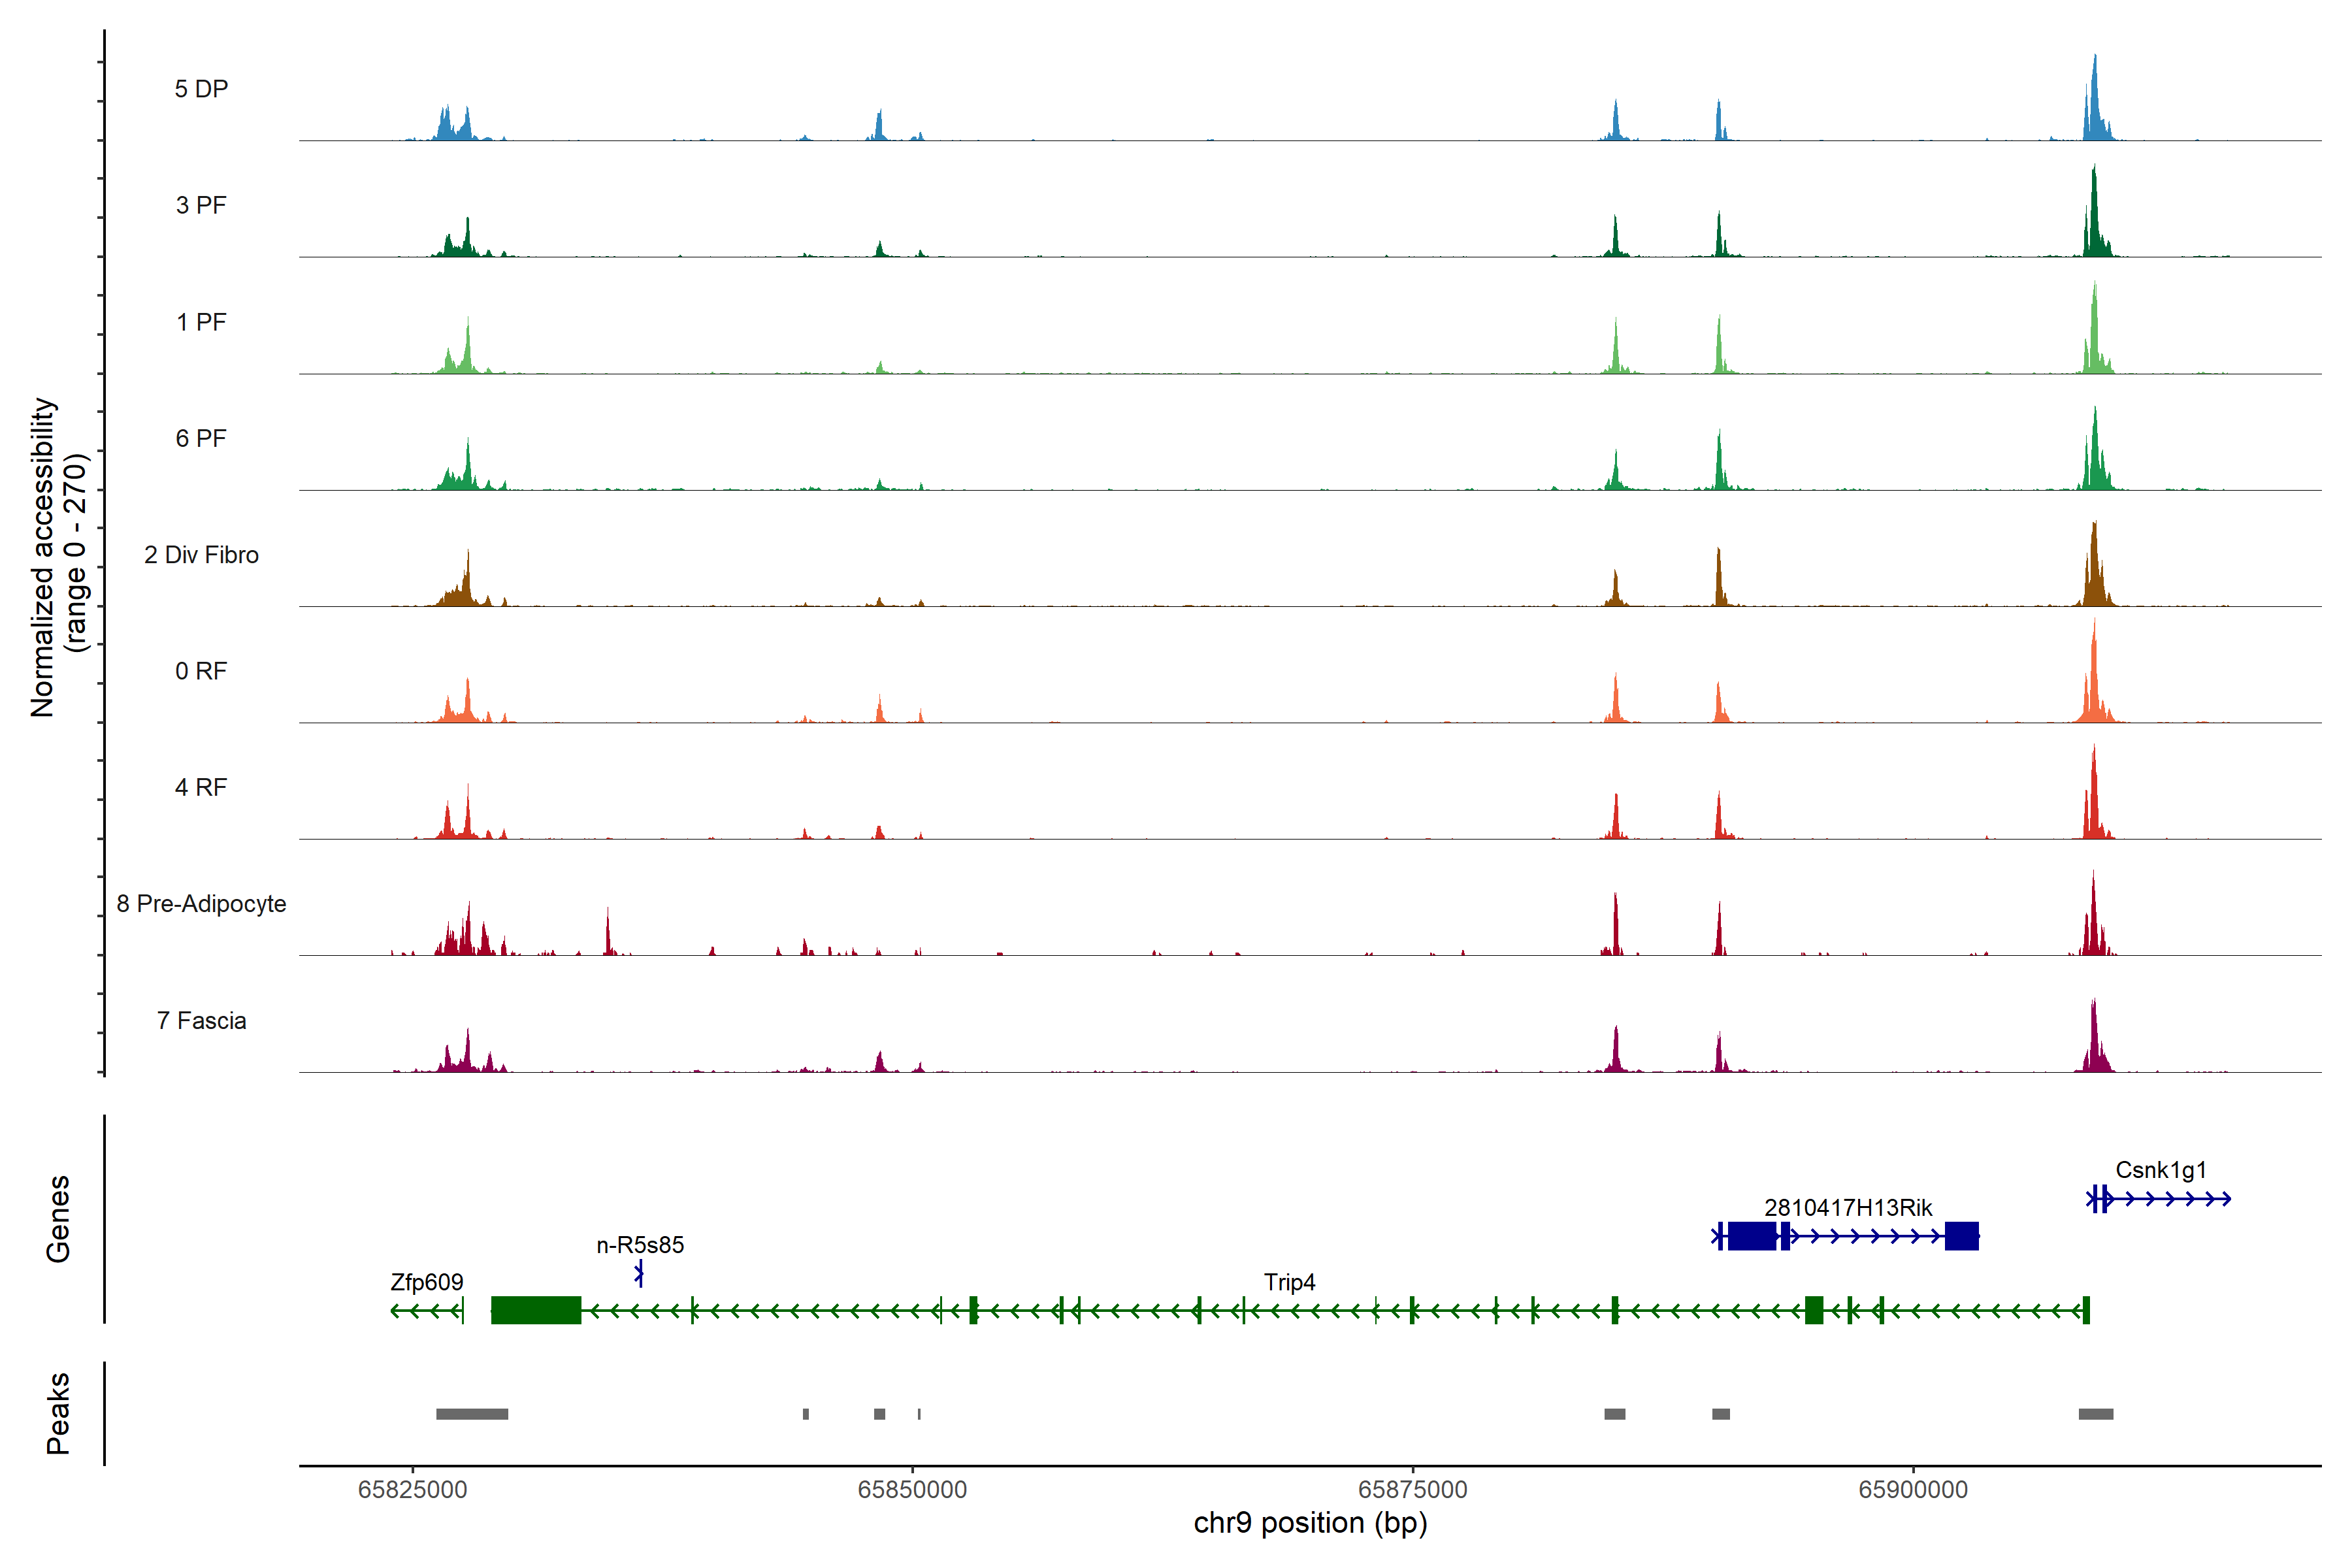This screenshot has width=2352, height=1568.
Task: Click the 7 Fascia track label
Action: pyautogui.click(x=201, y=1021)
